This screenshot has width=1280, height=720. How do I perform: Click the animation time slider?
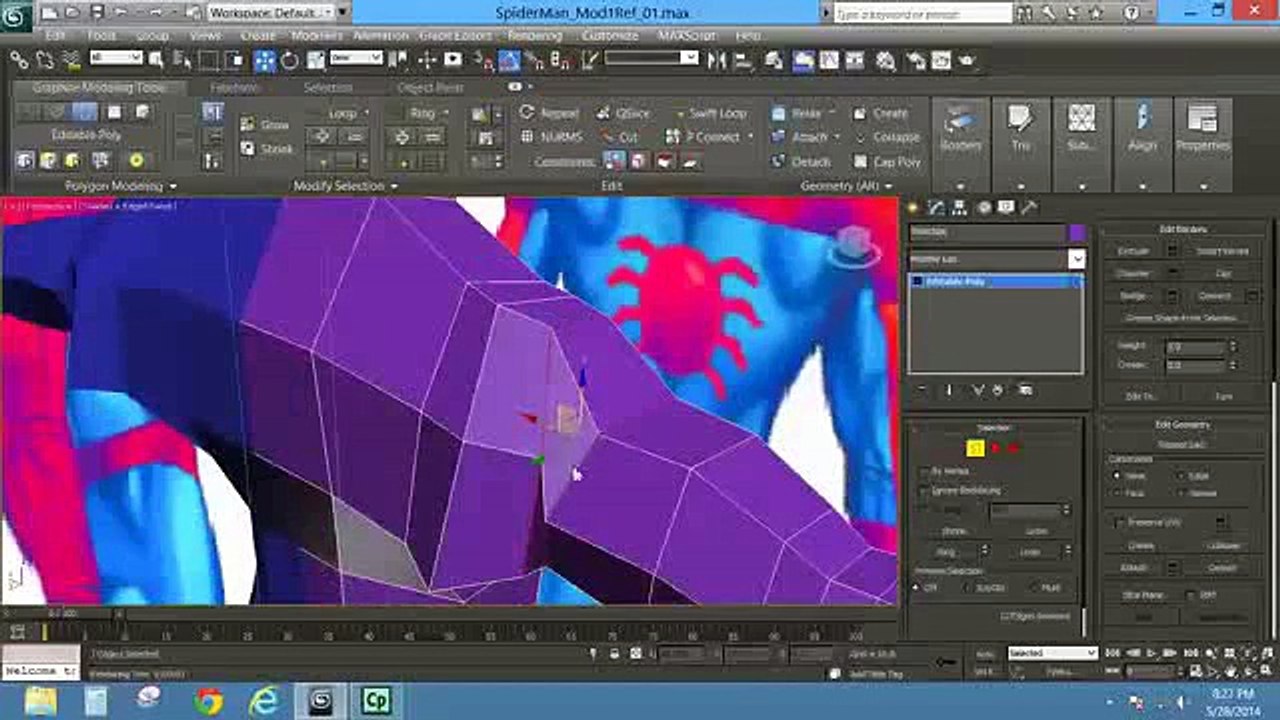[x=63, y=612]
